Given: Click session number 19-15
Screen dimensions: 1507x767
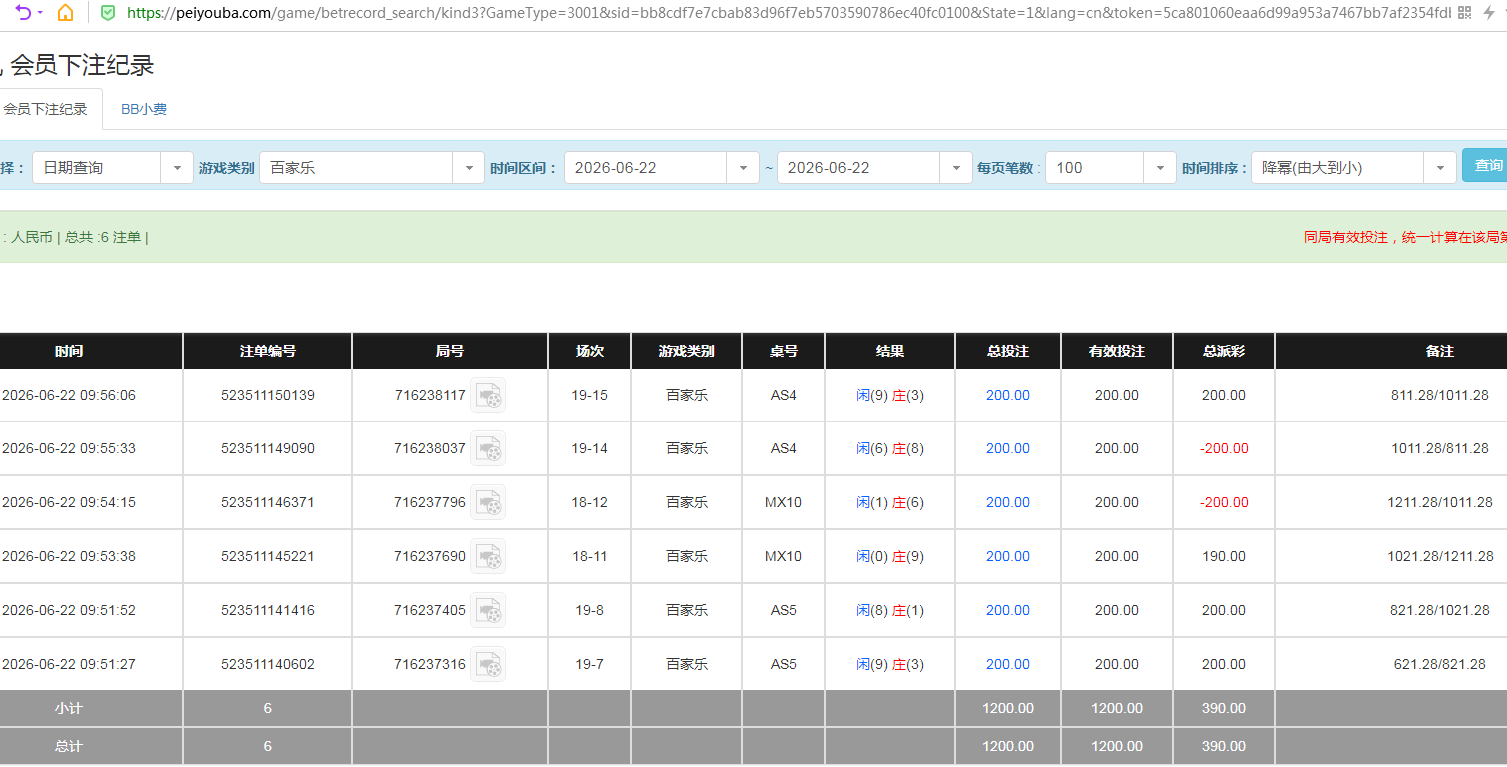Looking at the screenshot, I should (x=590, y=395).
